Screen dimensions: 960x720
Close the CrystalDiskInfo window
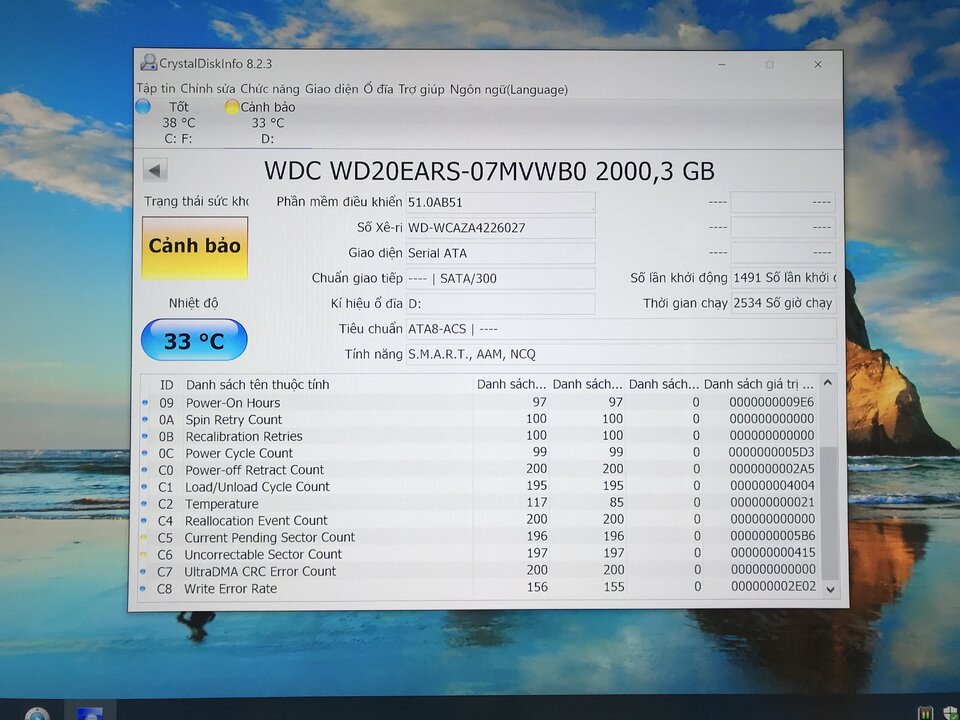tap(817, 64)
